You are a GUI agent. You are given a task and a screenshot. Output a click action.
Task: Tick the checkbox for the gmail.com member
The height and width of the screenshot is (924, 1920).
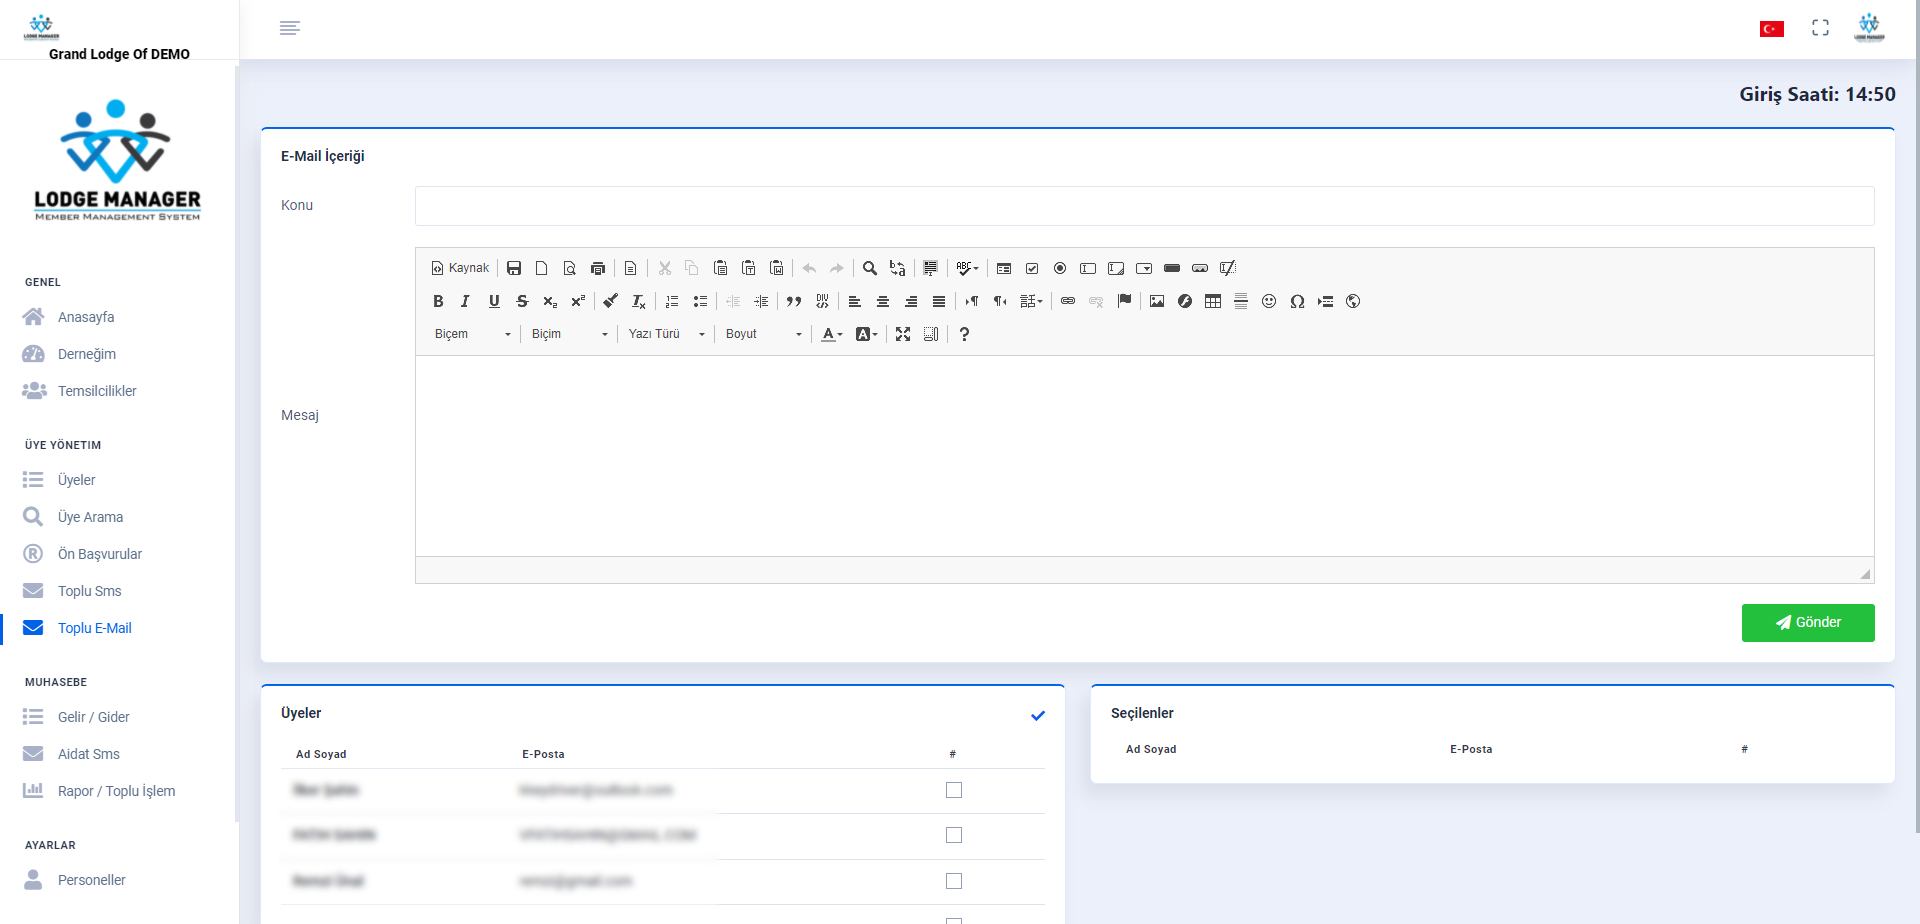pyautogui.click(x=954, y=881)
